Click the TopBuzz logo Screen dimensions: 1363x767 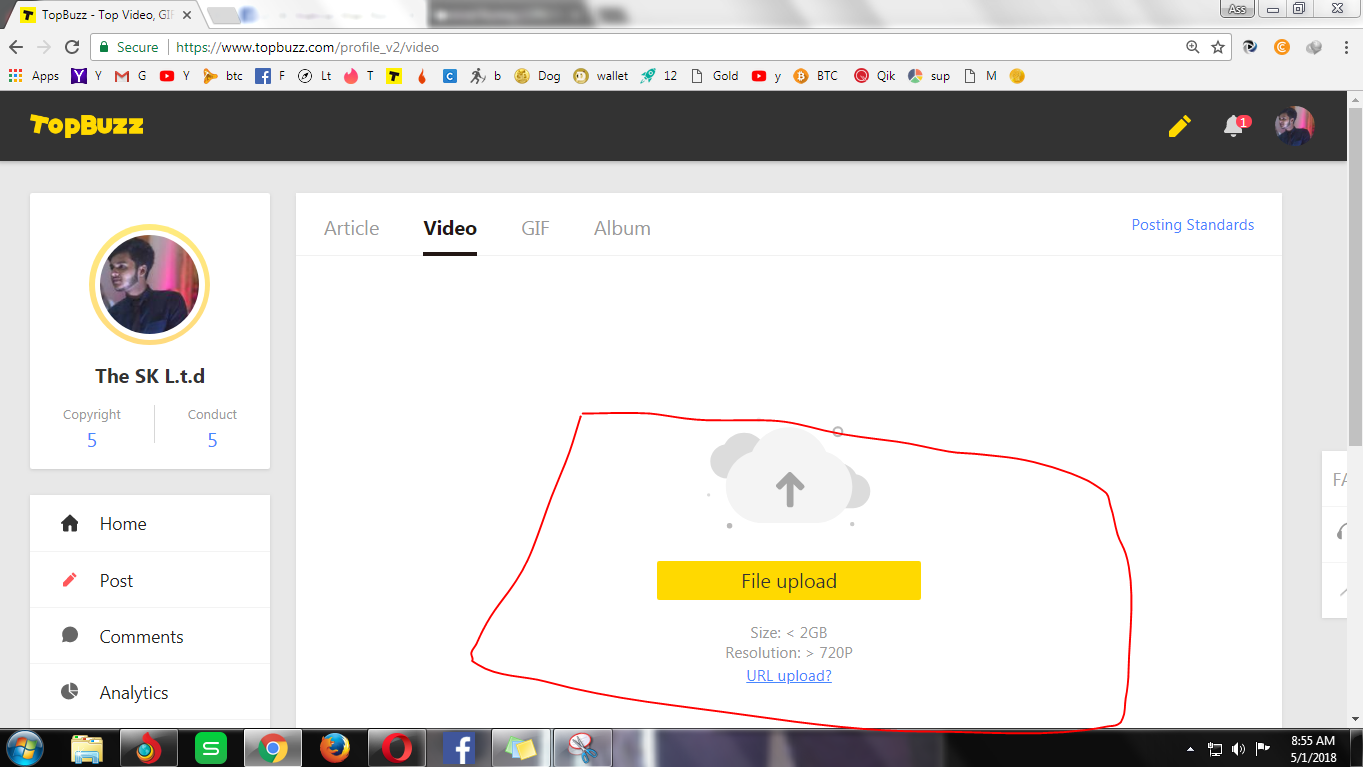(87, 125)
